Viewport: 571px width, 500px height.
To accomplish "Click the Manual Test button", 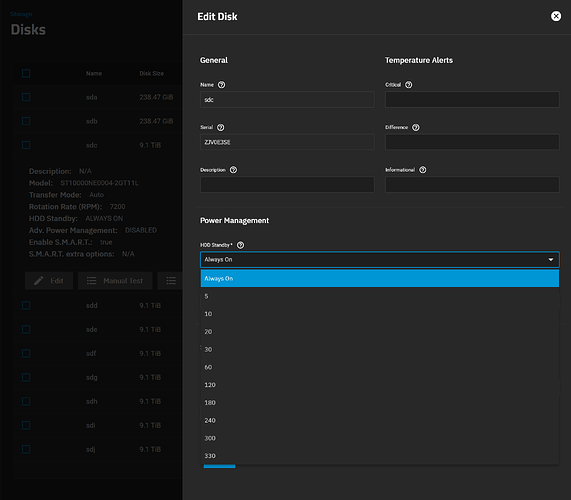I will pyautogui.click(x=115, y=281).
